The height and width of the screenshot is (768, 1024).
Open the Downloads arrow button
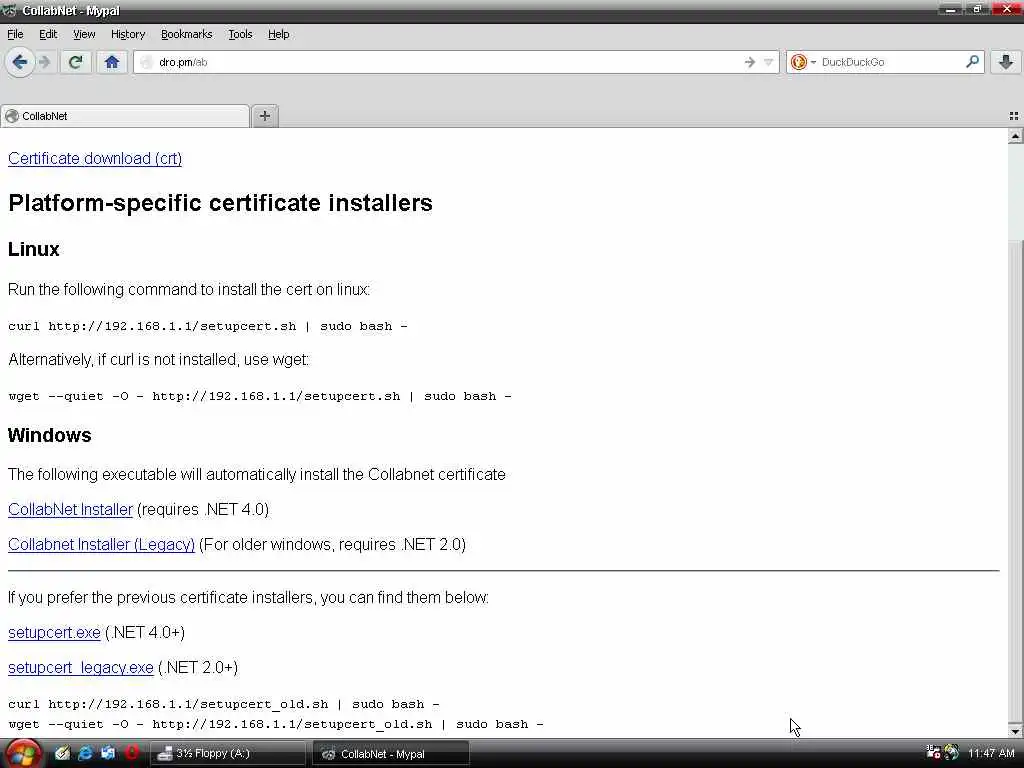tap(1006, 63)
